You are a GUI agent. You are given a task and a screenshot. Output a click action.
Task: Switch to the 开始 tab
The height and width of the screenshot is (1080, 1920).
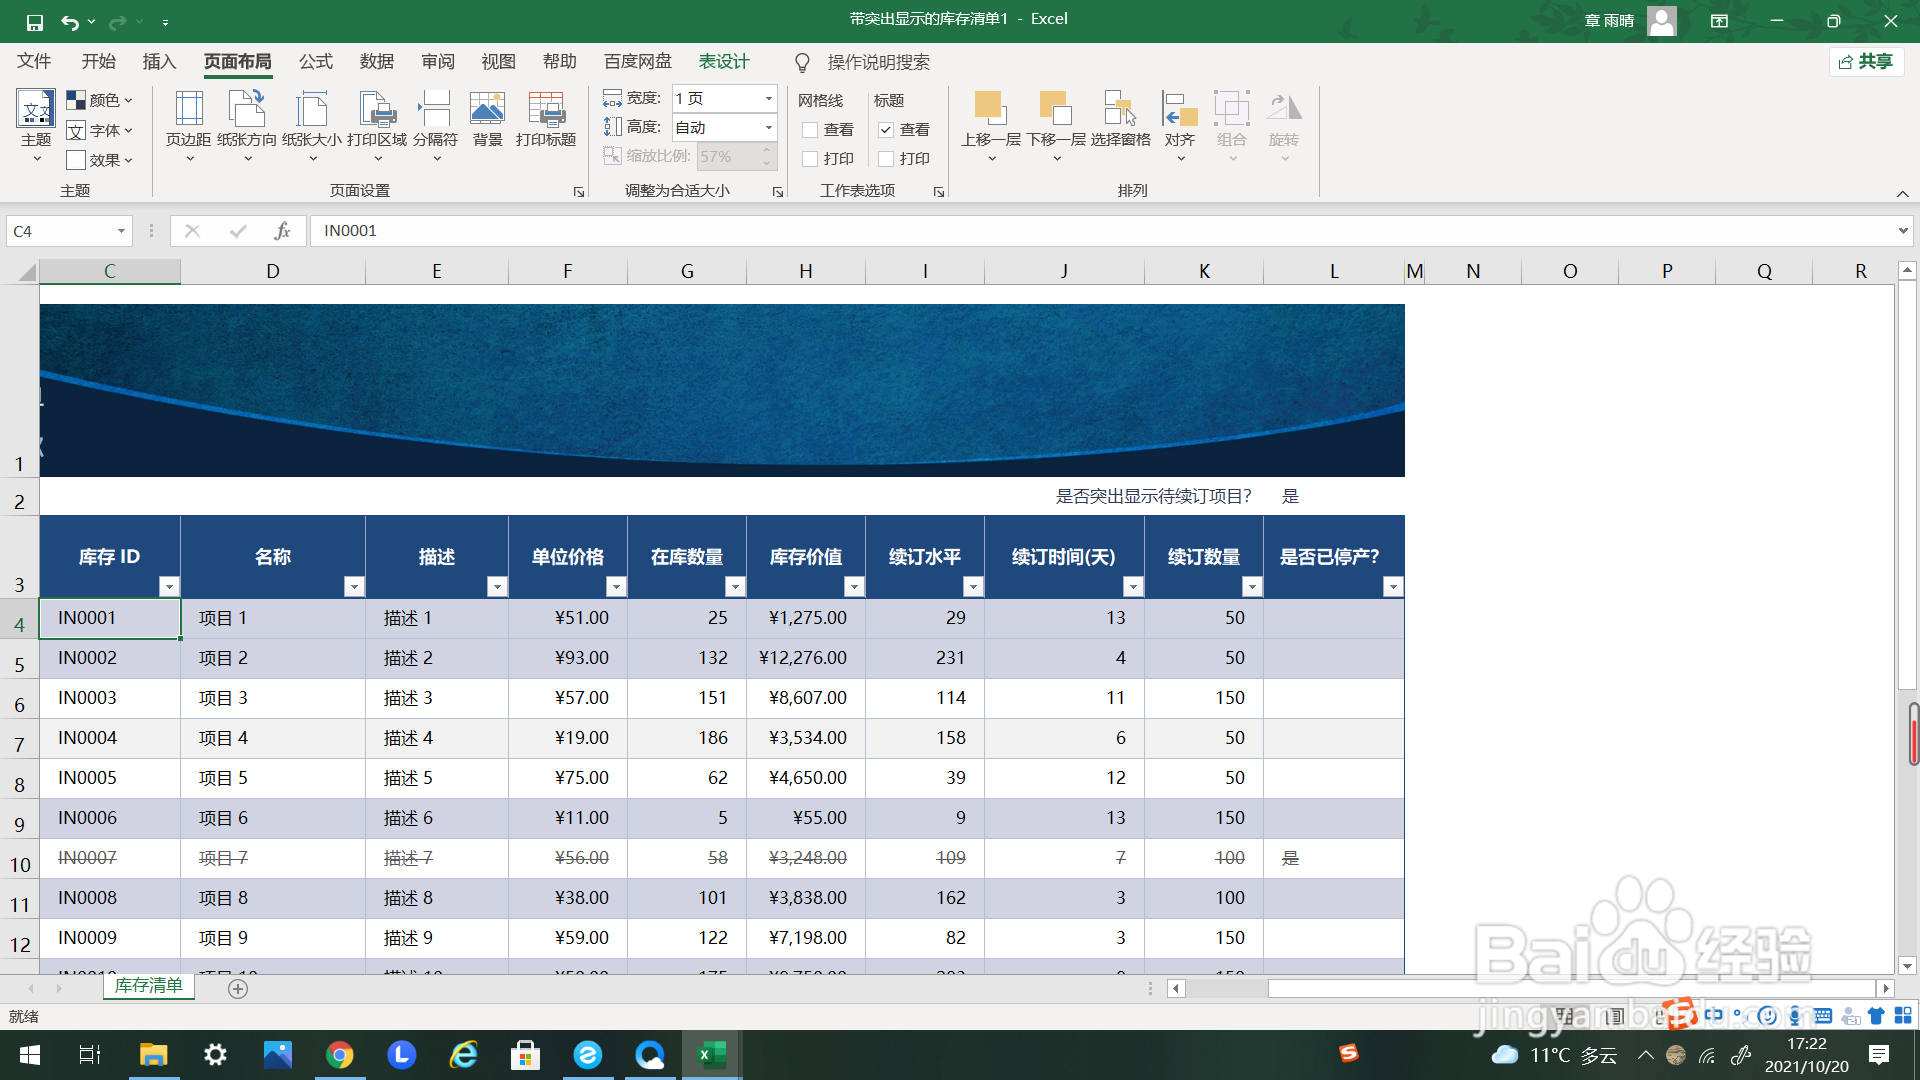point(98,62)
